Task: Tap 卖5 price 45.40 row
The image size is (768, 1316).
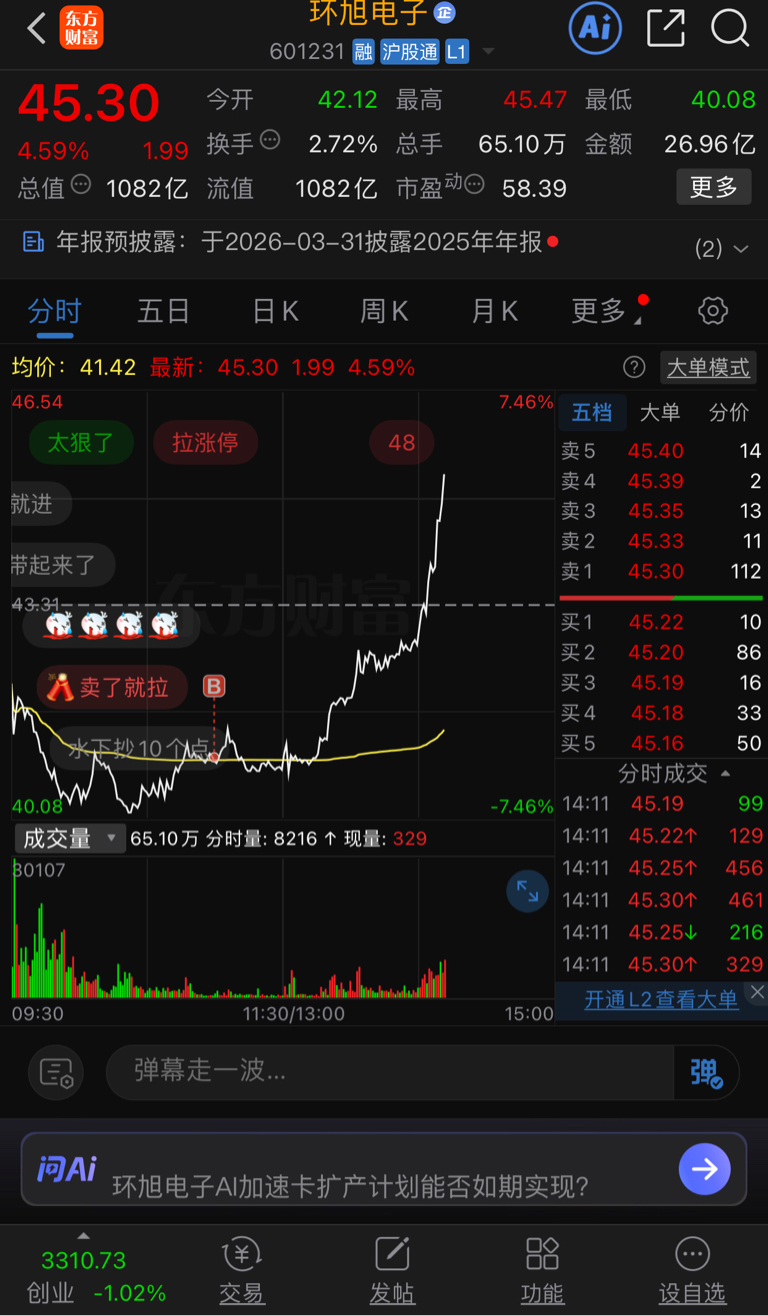Action: [x=661, y=451]
